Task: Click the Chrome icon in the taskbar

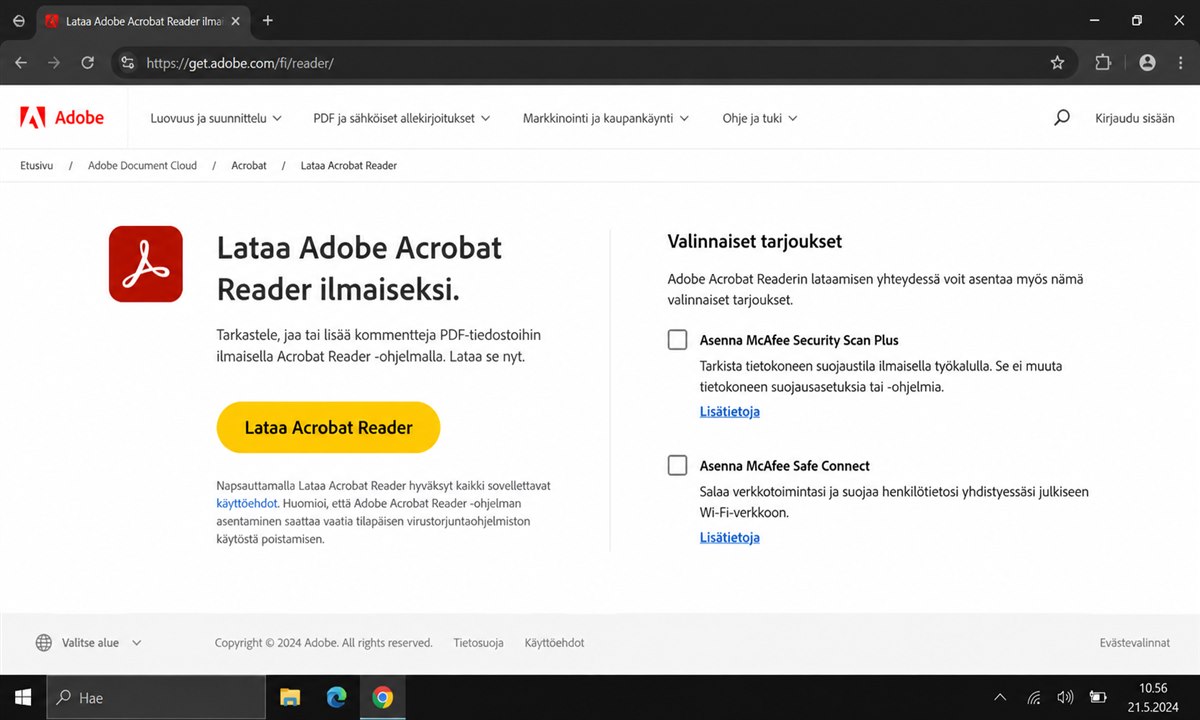Action: [x=382, y=697]
